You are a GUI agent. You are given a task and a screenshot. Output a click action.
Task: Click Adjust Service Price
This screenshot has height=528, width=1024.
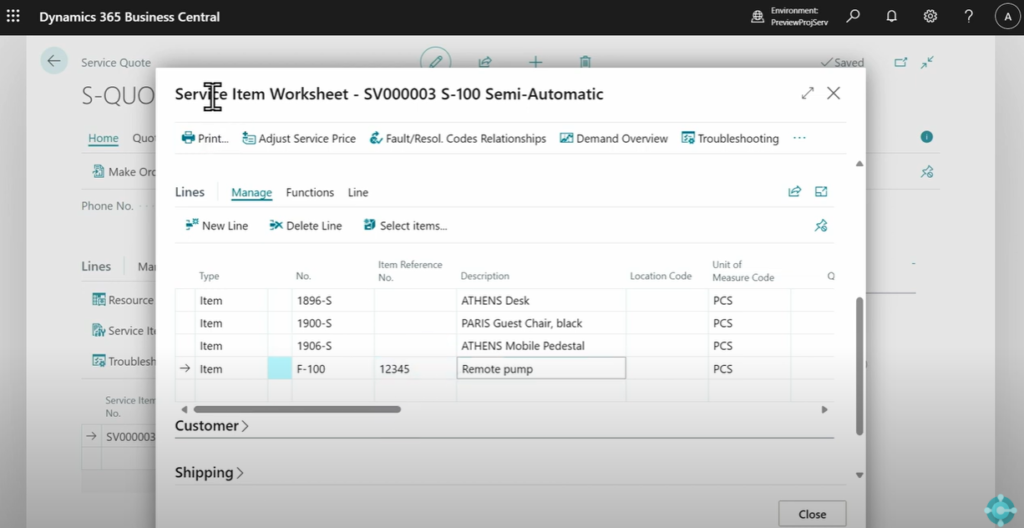pos(299,138)
